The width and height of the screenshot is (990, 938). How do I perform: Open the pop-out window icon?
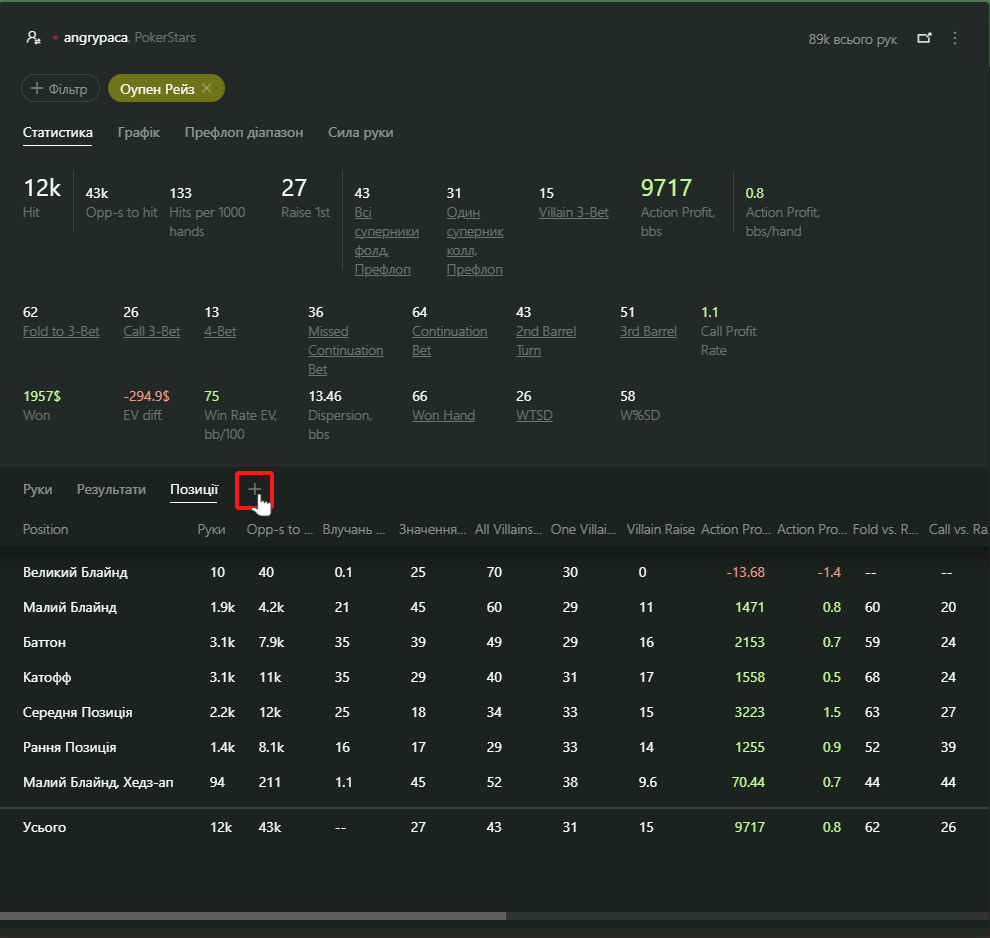click(924, 38)
